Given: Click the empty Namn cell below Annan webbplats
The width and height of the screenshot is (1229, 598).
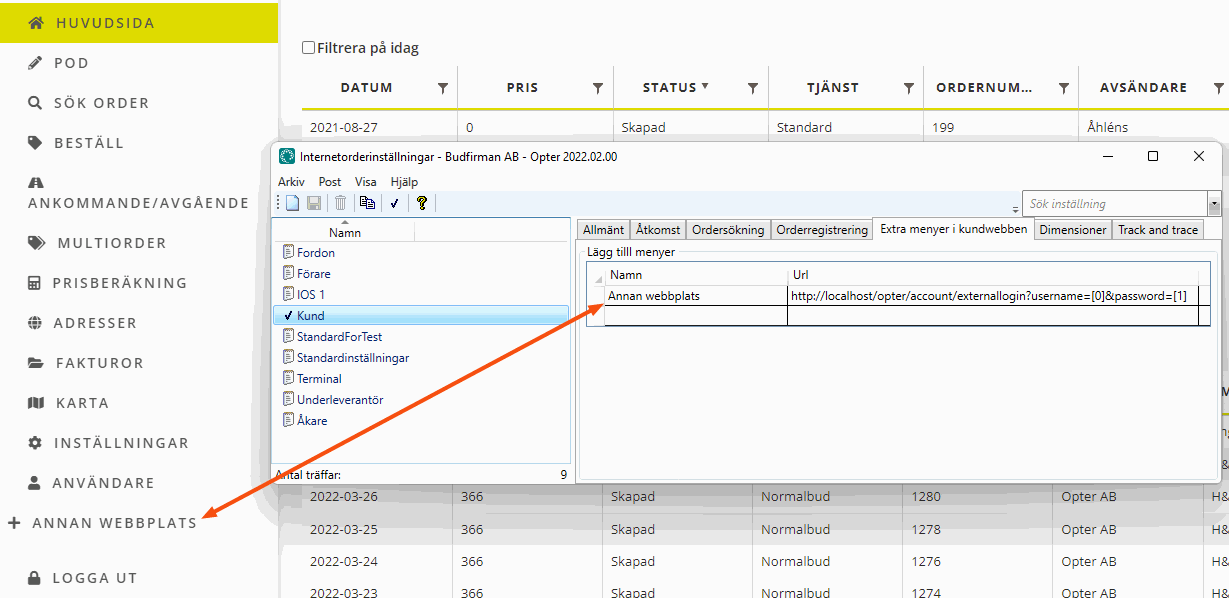Looking at the screenshot, I should click(x=696, y=316).
